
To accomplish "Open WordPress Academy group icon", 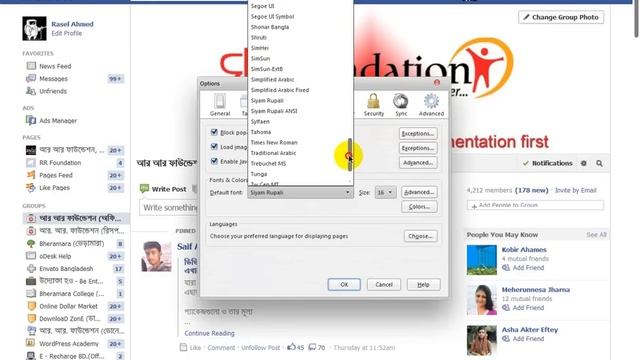I will coord(31,344).
